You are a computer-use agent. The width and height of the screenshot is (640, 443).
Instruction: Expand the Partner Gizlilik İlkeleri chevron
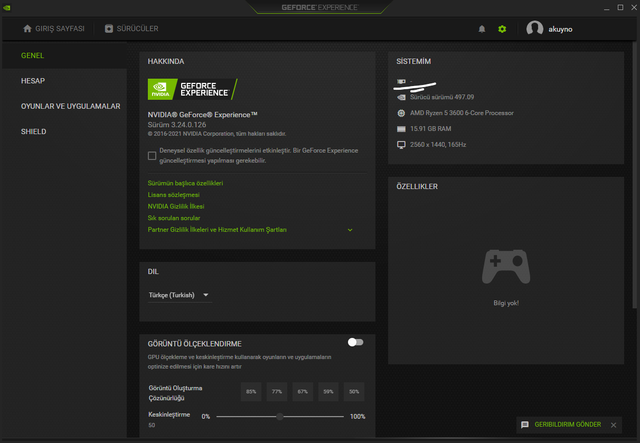pyautogui.click(x=350, y=230)
